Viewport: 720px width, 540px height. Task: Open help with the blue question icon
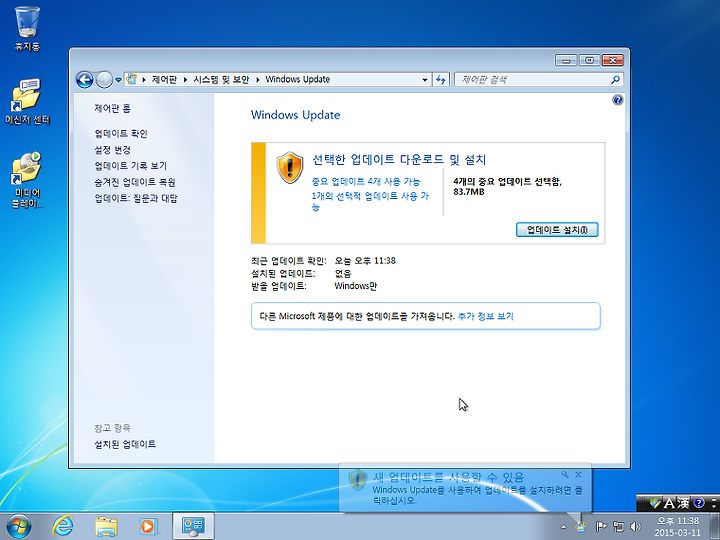click(618, 100)
